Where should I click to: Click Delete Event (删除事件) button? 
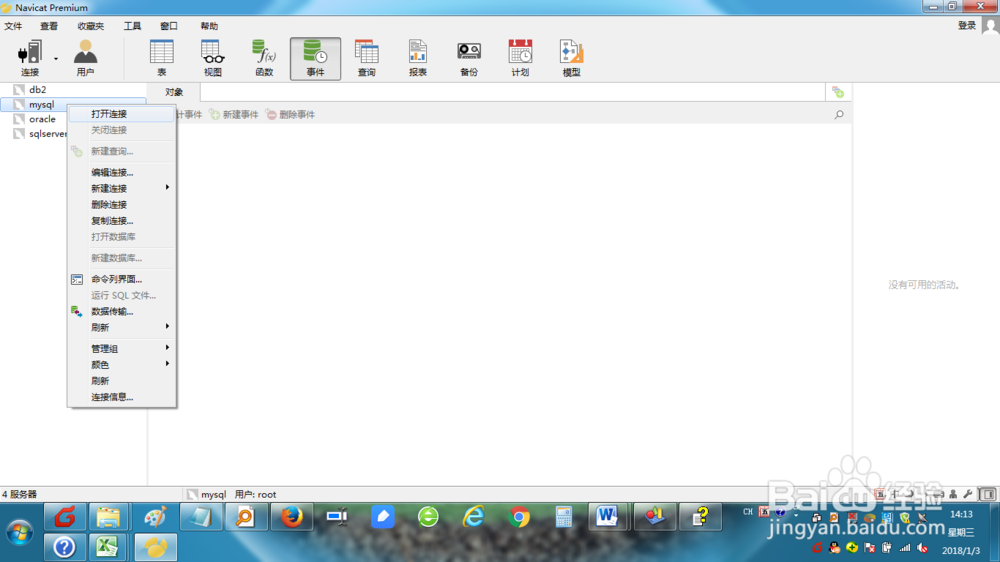291,114
